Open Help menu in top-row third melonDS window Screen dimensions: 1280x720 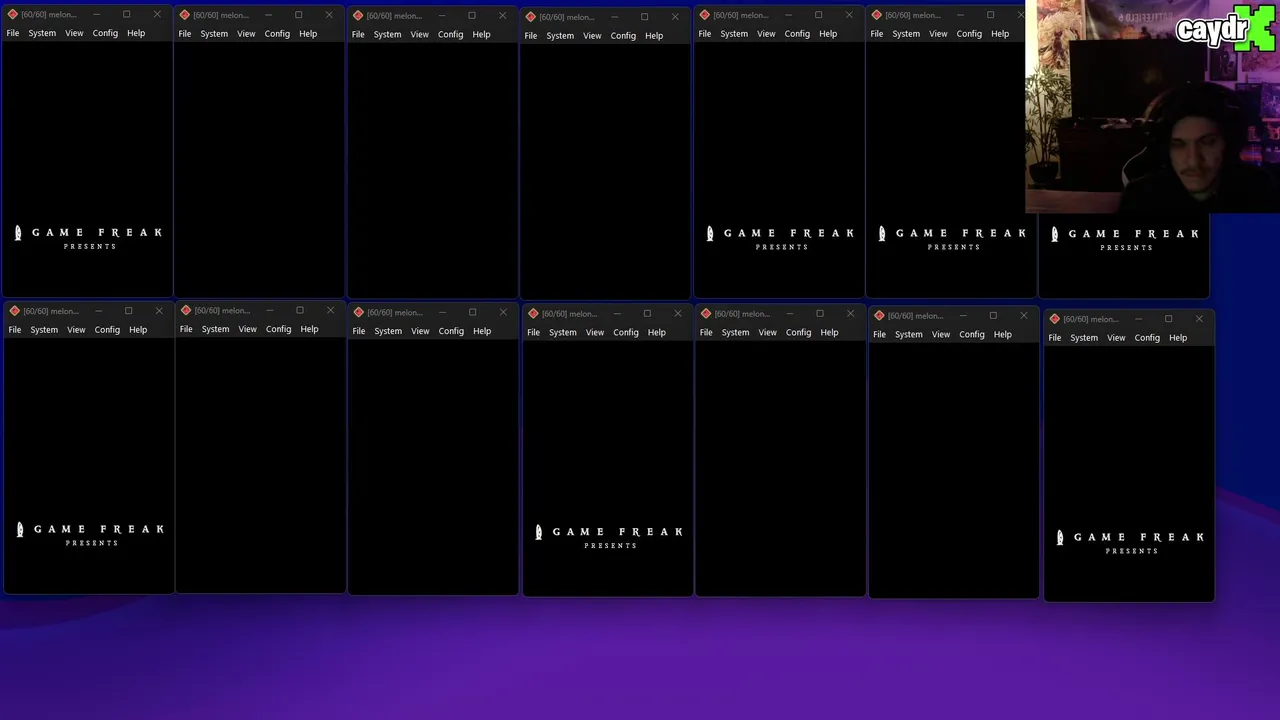[x=481, y=34]
